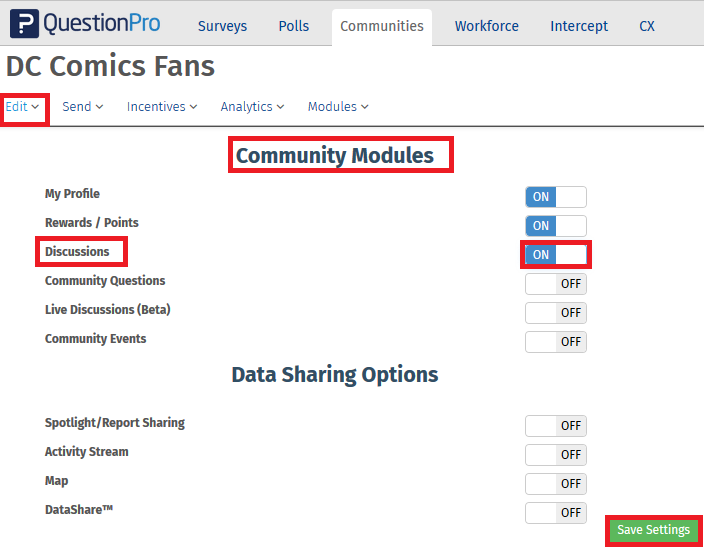Expand the Incentives dropdown

click(x=161, y=107)
